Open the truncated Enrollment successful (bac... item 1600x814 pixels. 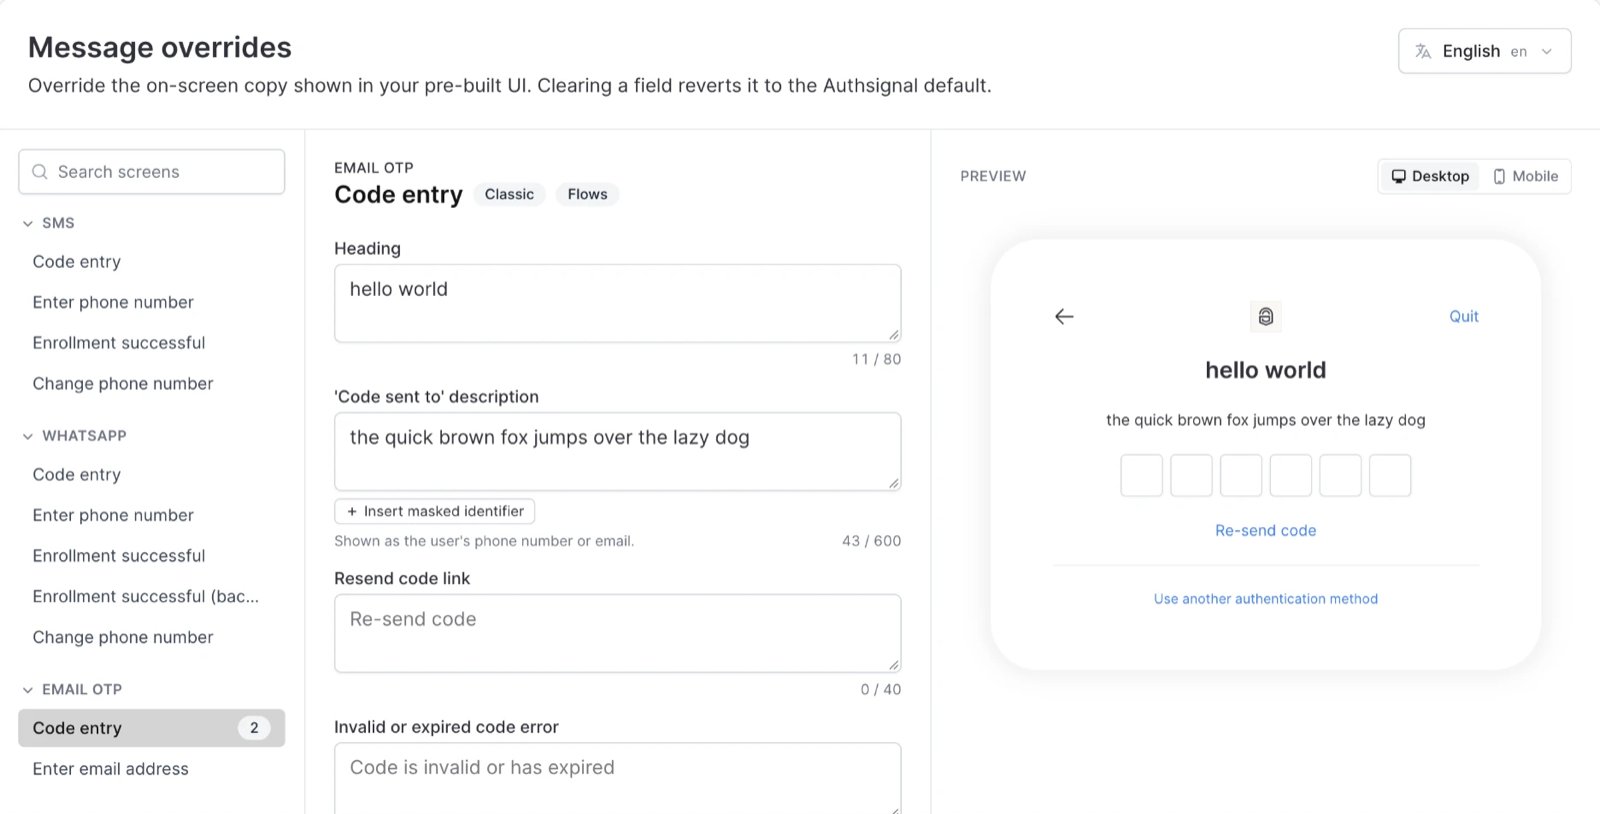[146, 596]
